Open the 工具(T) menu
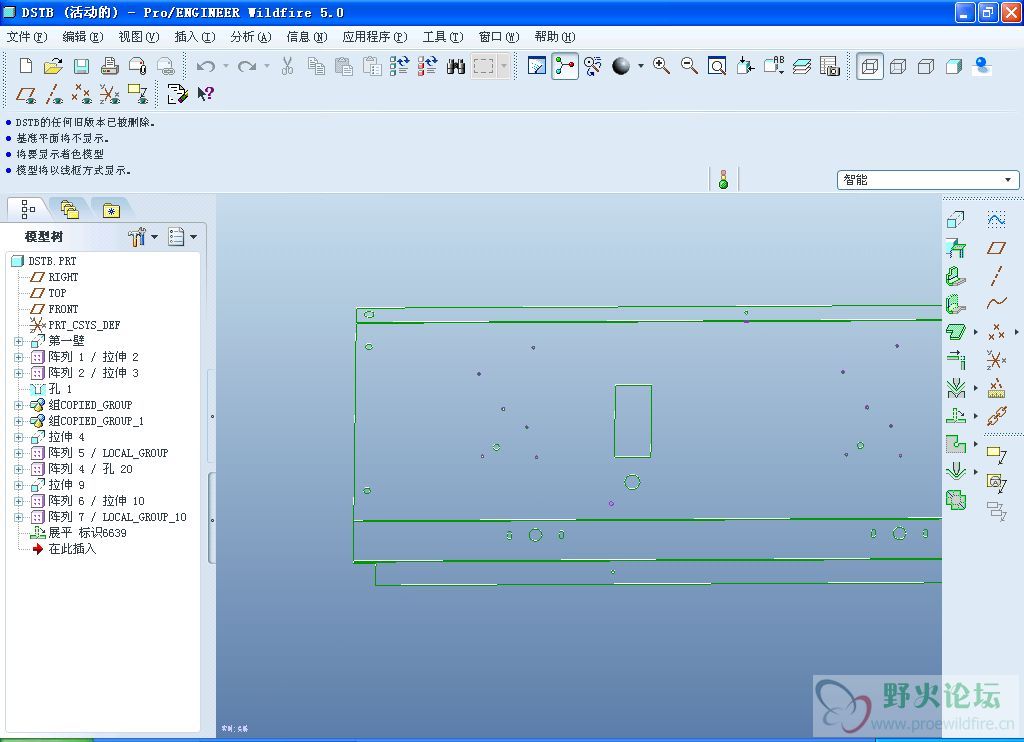1024x742 pixels. pos(443,37)
